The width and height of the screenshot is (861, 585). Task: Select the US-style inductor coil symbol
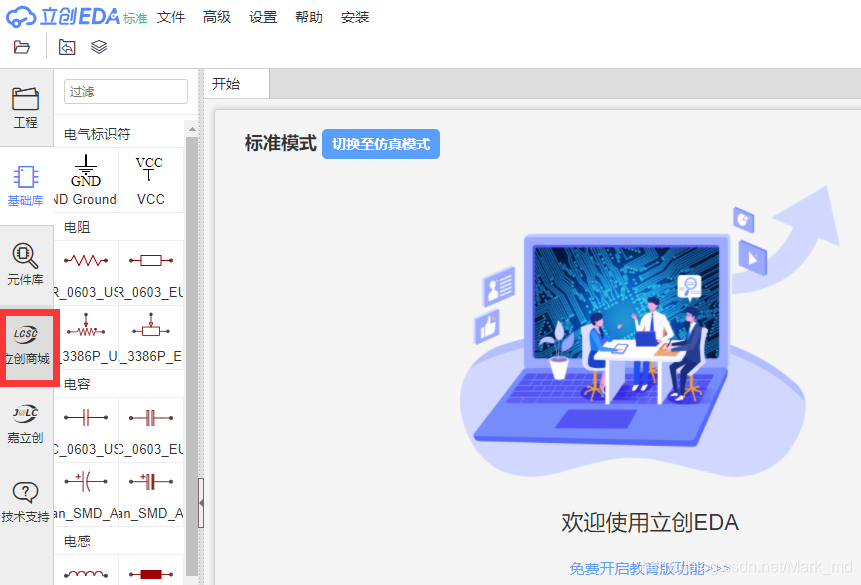(86, 571)
